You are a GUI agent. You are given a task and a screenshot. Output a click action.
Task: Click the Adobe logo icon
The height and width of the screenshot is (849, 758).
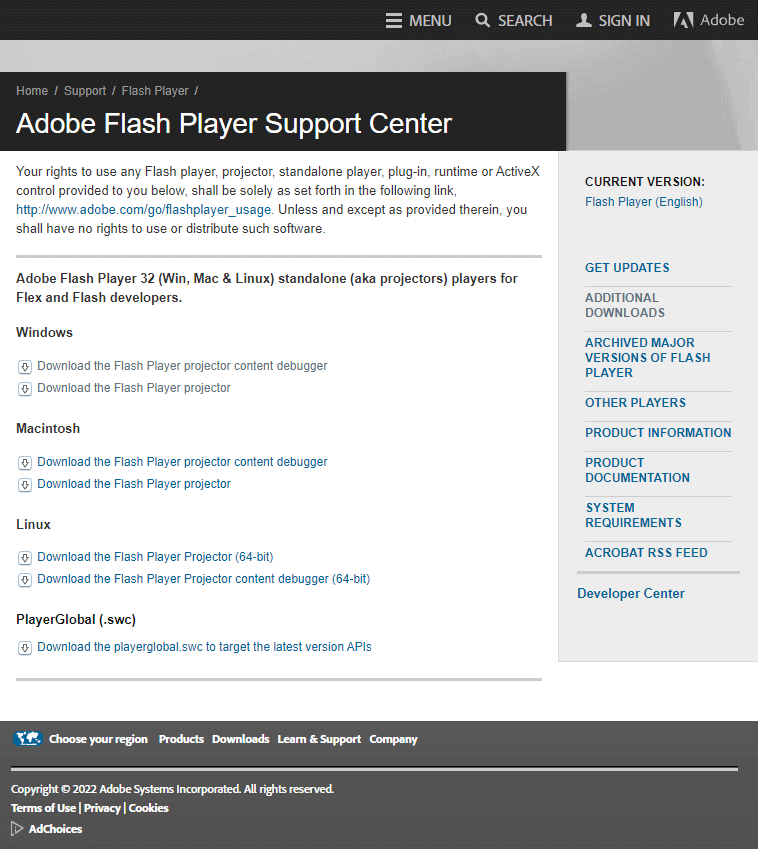[x=683, y=20]
